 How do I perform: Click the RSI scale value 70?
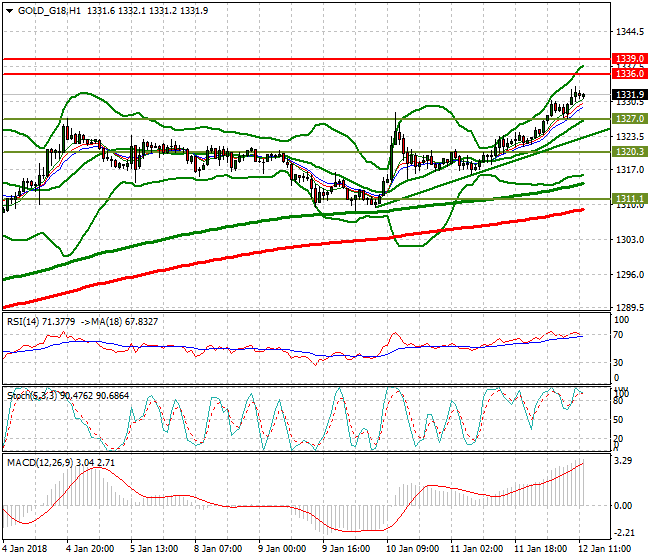pyautogui.click(x=618, y=335)
